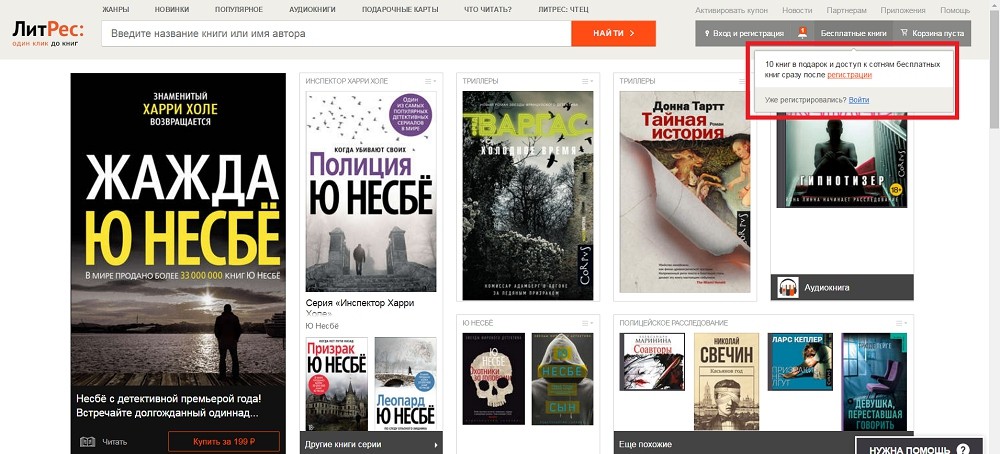Open the Корзина пуста cart
The height and width of the screenshot is (454, 1000).
pos(932,33)
